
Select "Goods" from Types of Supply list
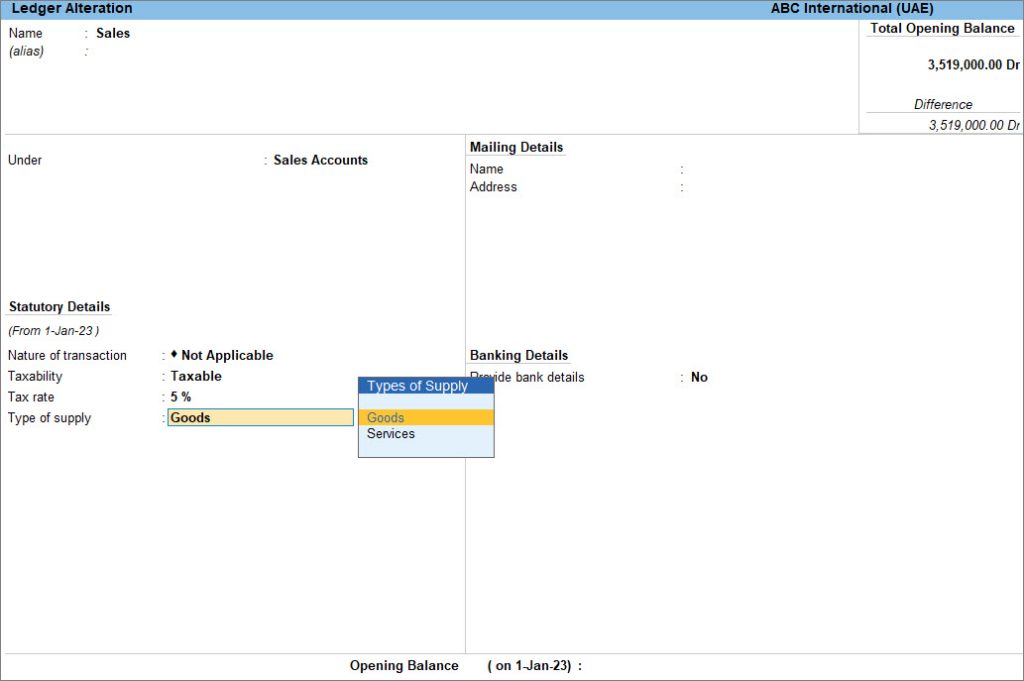(387, 417)
